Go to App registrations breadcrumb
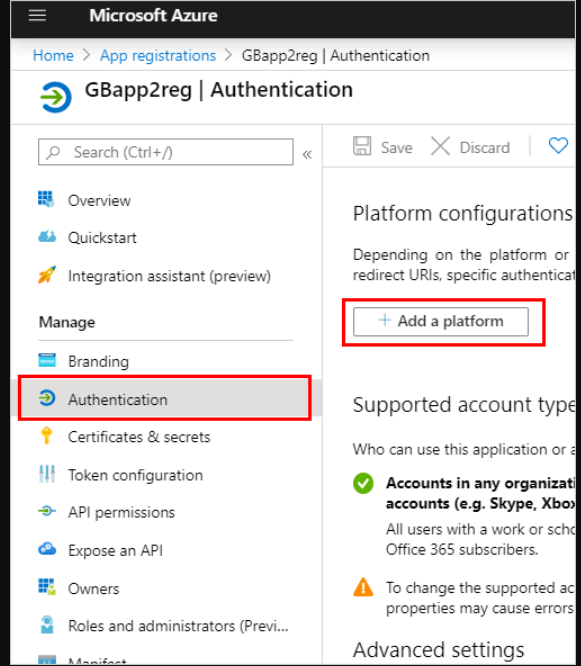 158,56
